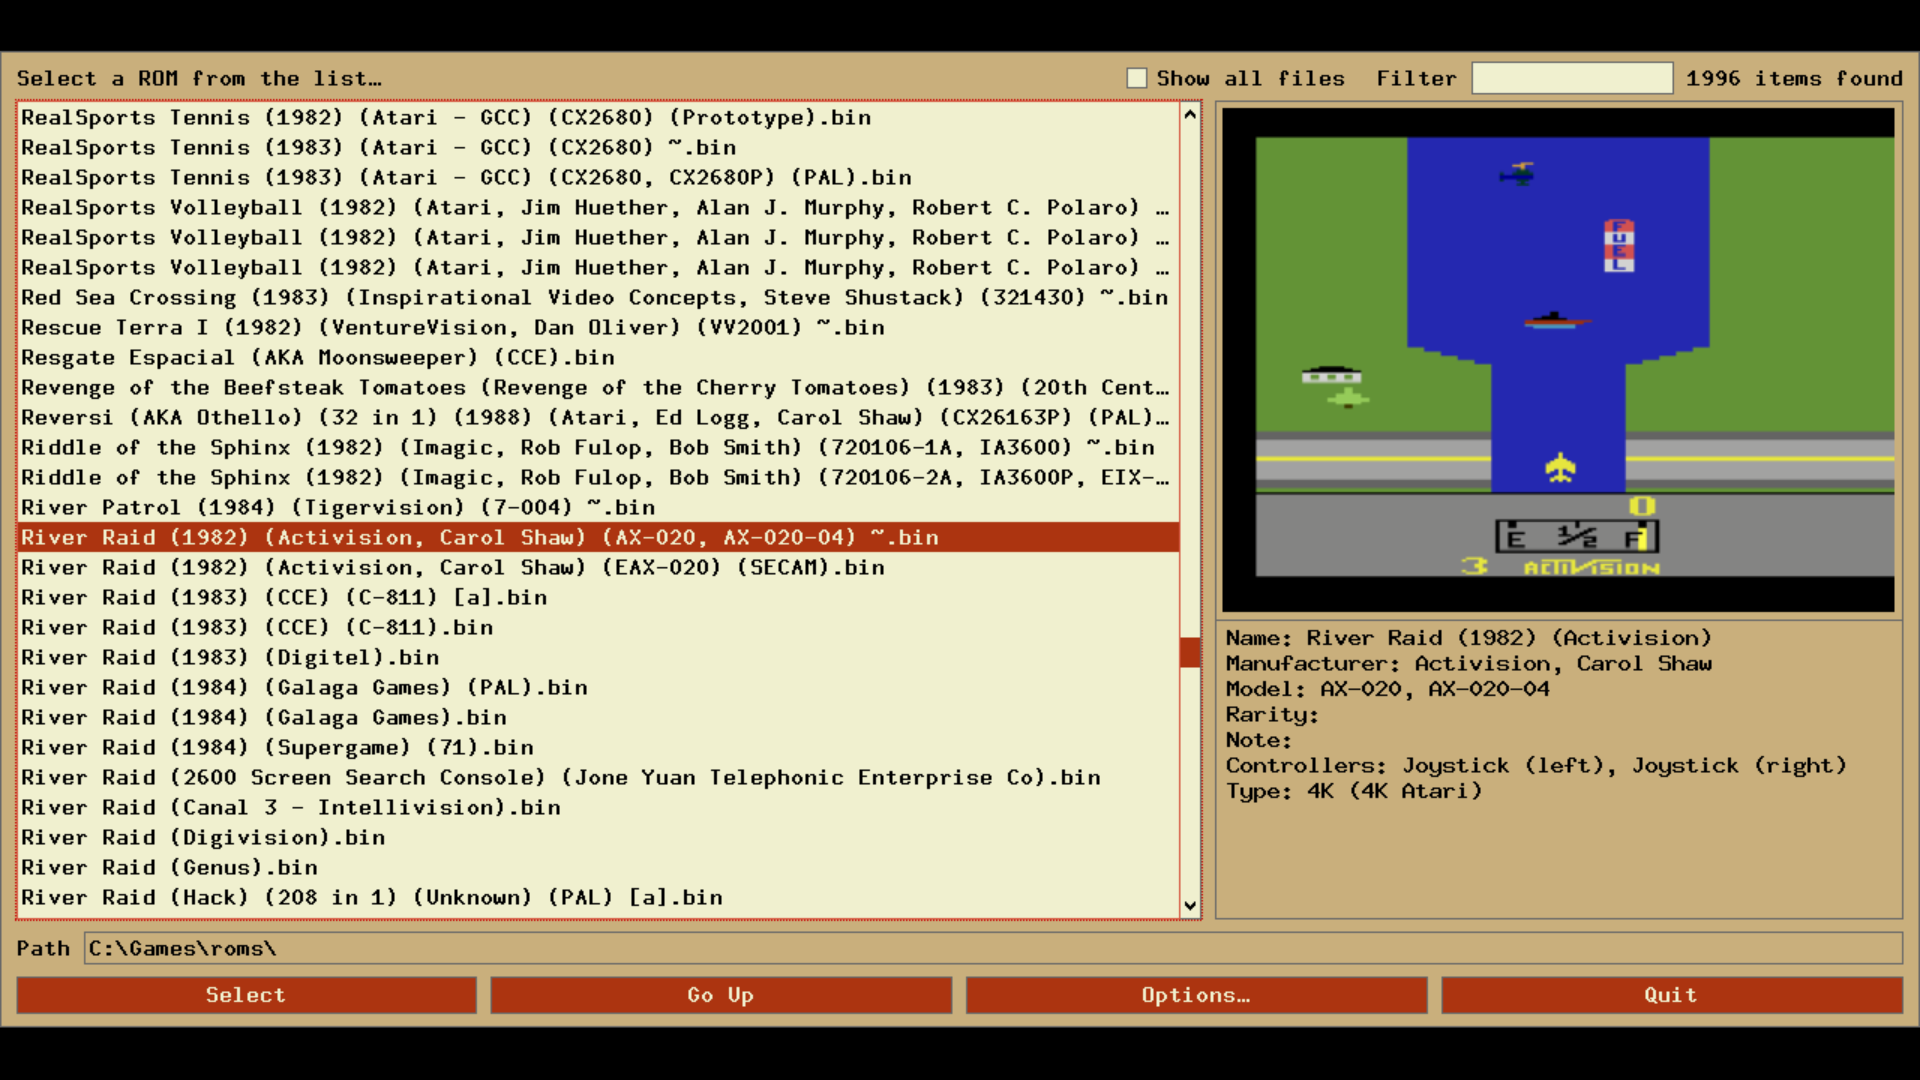Select RealSports Tennis (1982) Prototype.bin

pos(598,118)
